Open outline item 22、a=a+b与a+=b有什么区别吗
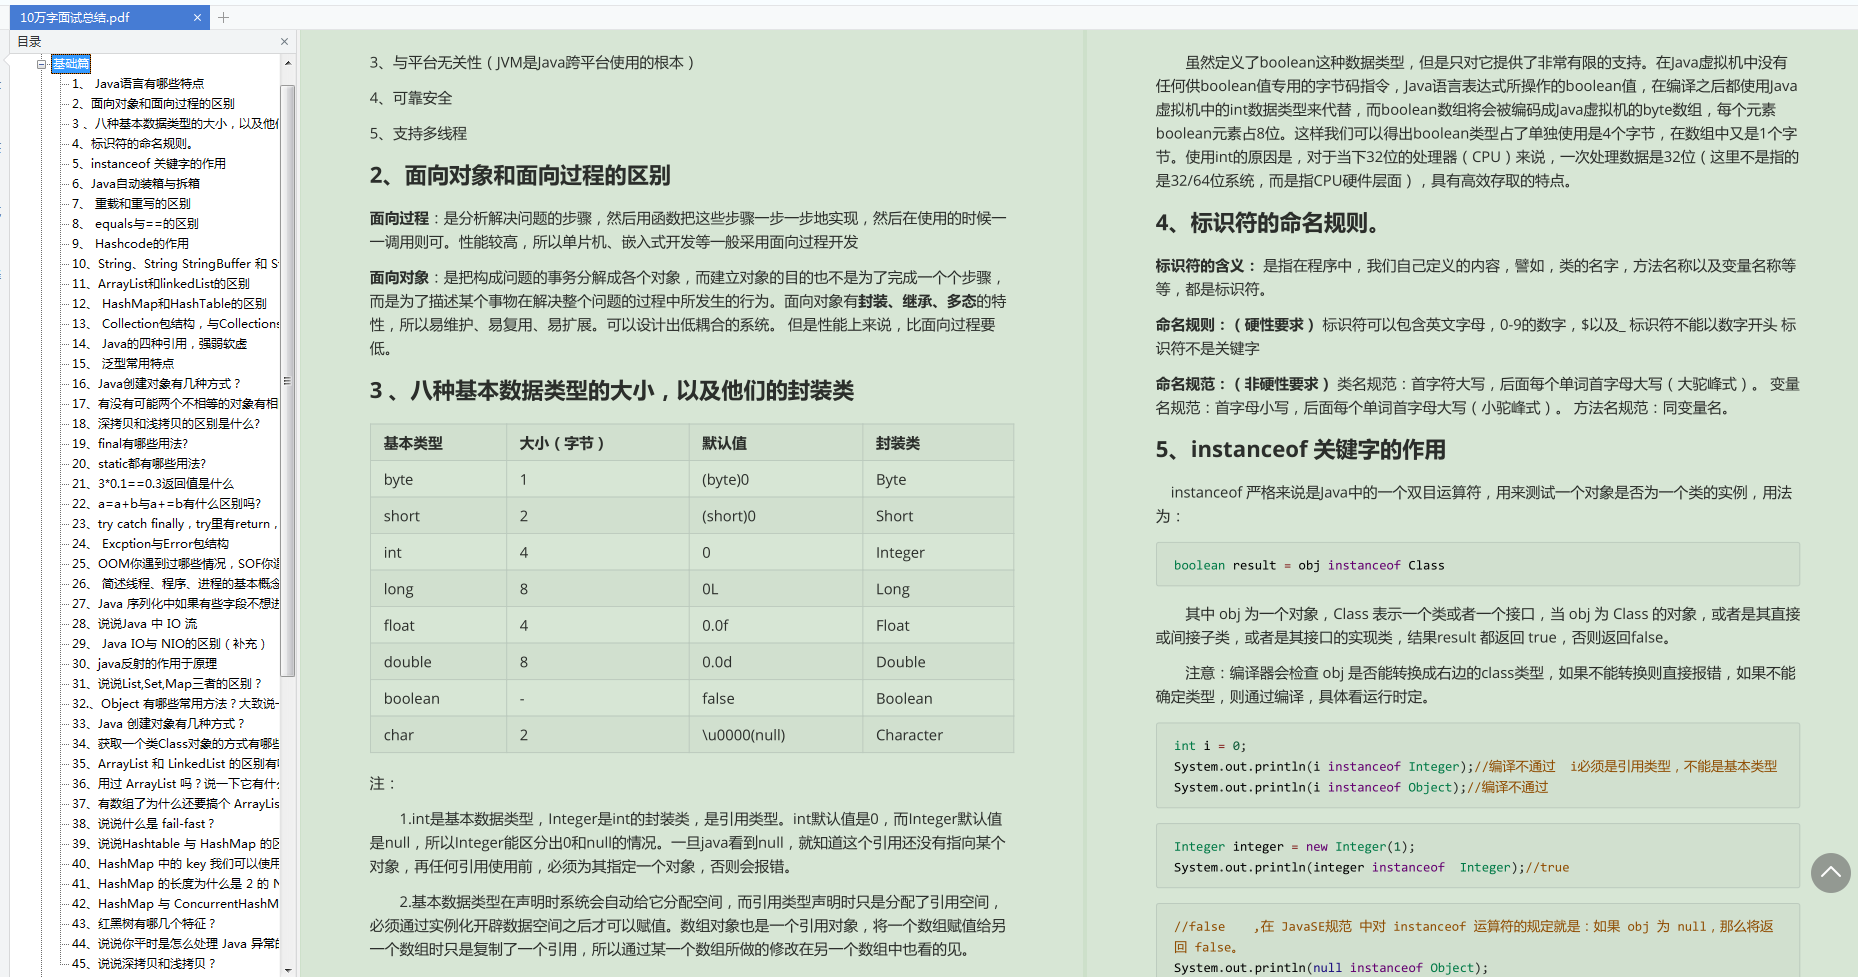1858x977 pixels. click(166, 504)
